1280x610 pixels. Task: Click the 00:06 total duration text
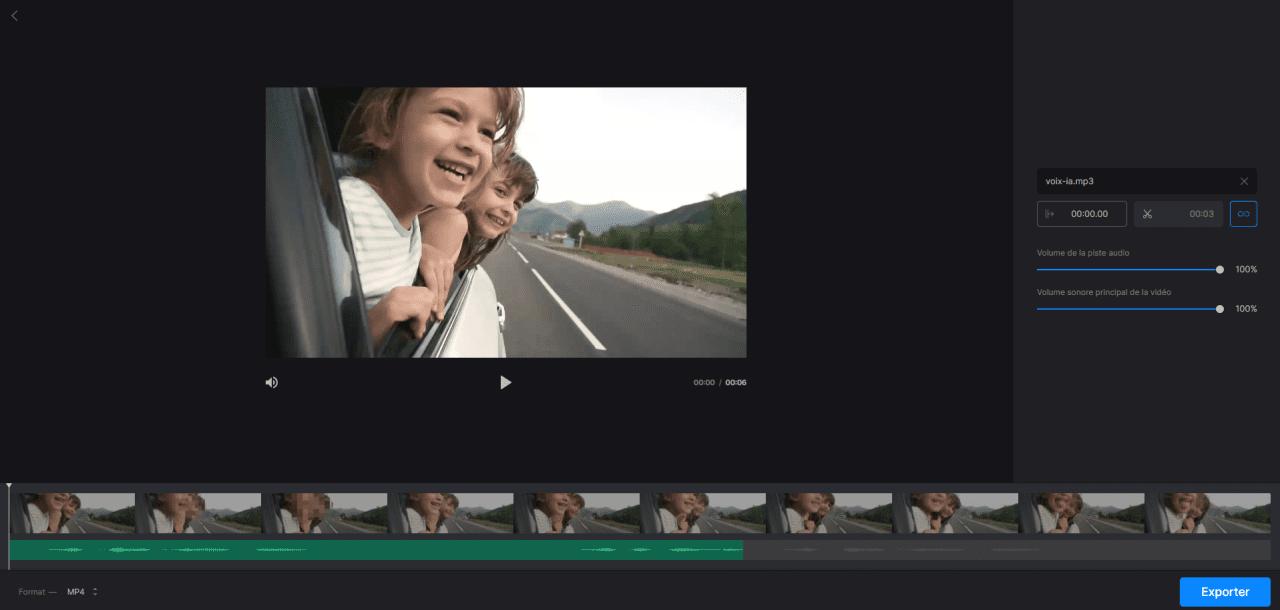tap(736, 383)
